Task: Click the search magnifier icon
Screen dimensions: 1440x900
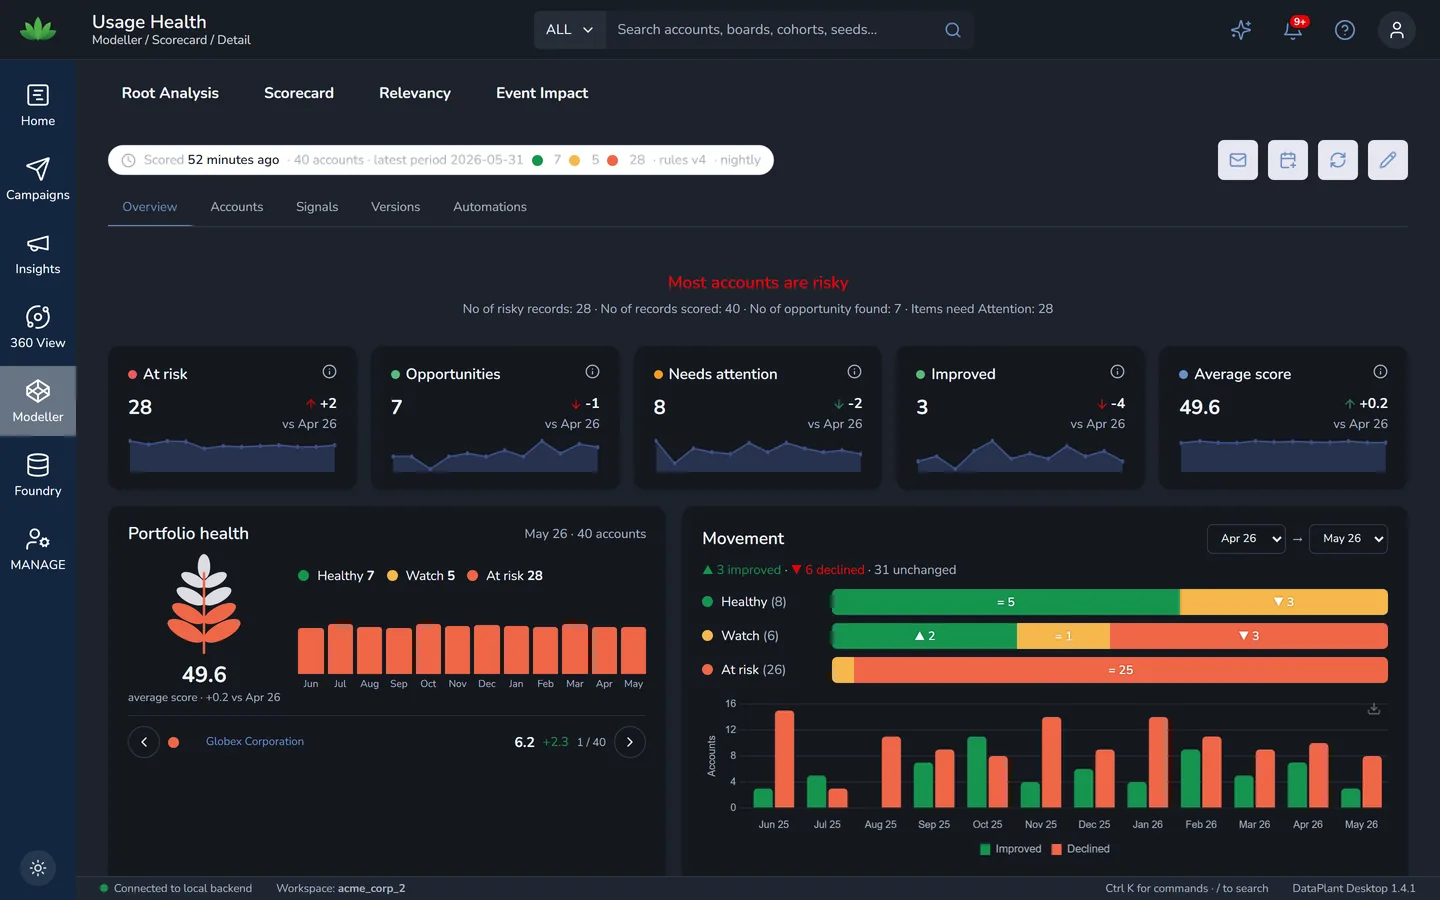Action: click(x=953, y=30)
